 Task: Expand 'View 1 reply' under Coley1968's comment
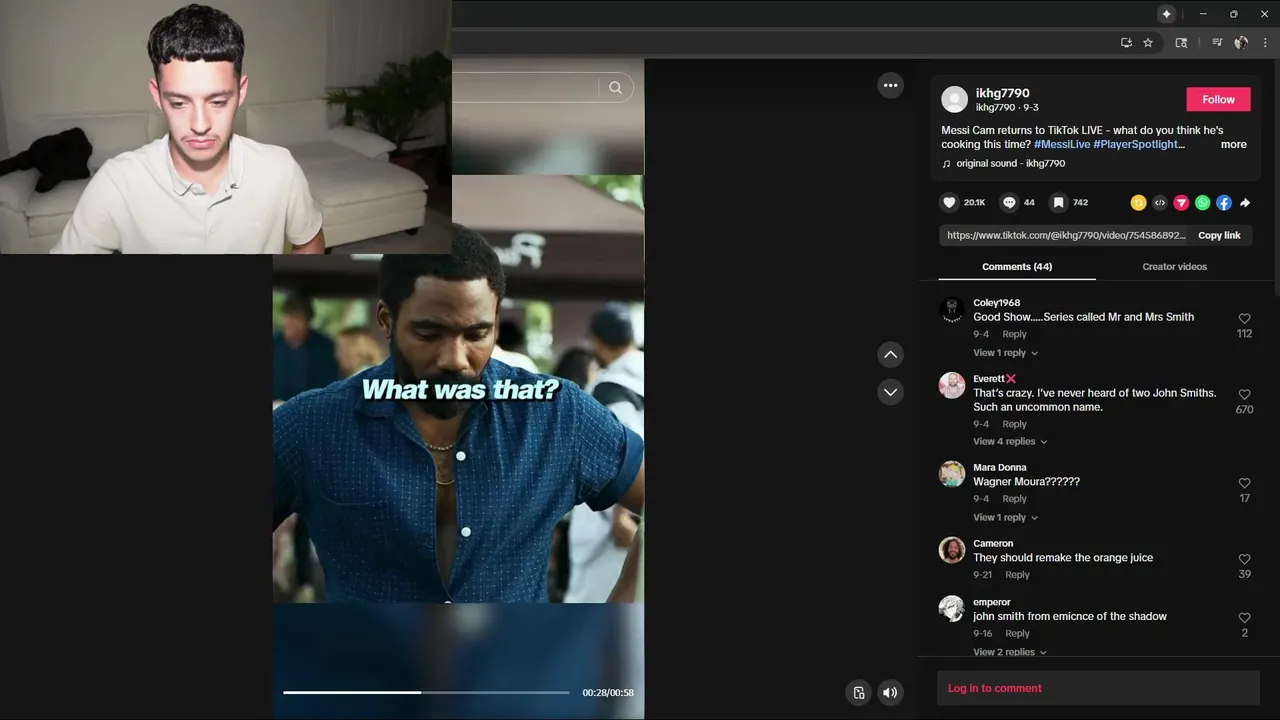[x=1005, y=353]
